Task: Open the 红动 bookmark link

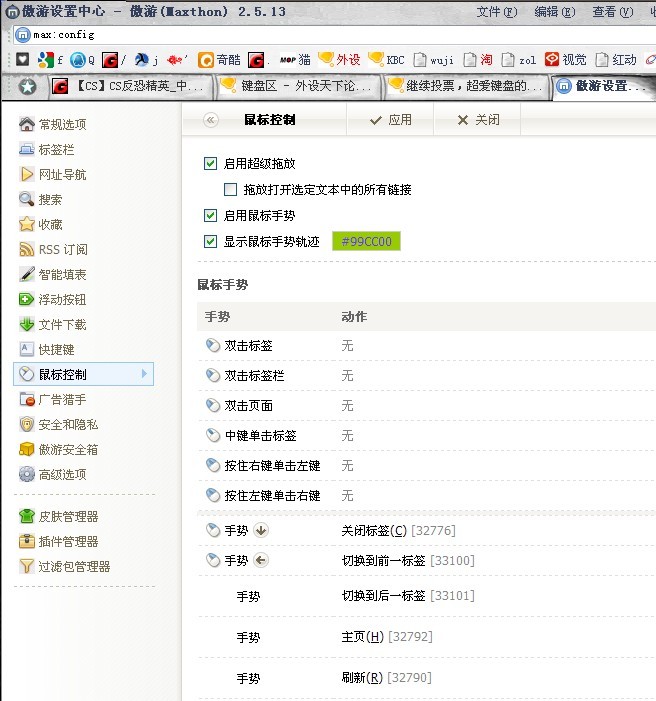Action: point(616,59)
